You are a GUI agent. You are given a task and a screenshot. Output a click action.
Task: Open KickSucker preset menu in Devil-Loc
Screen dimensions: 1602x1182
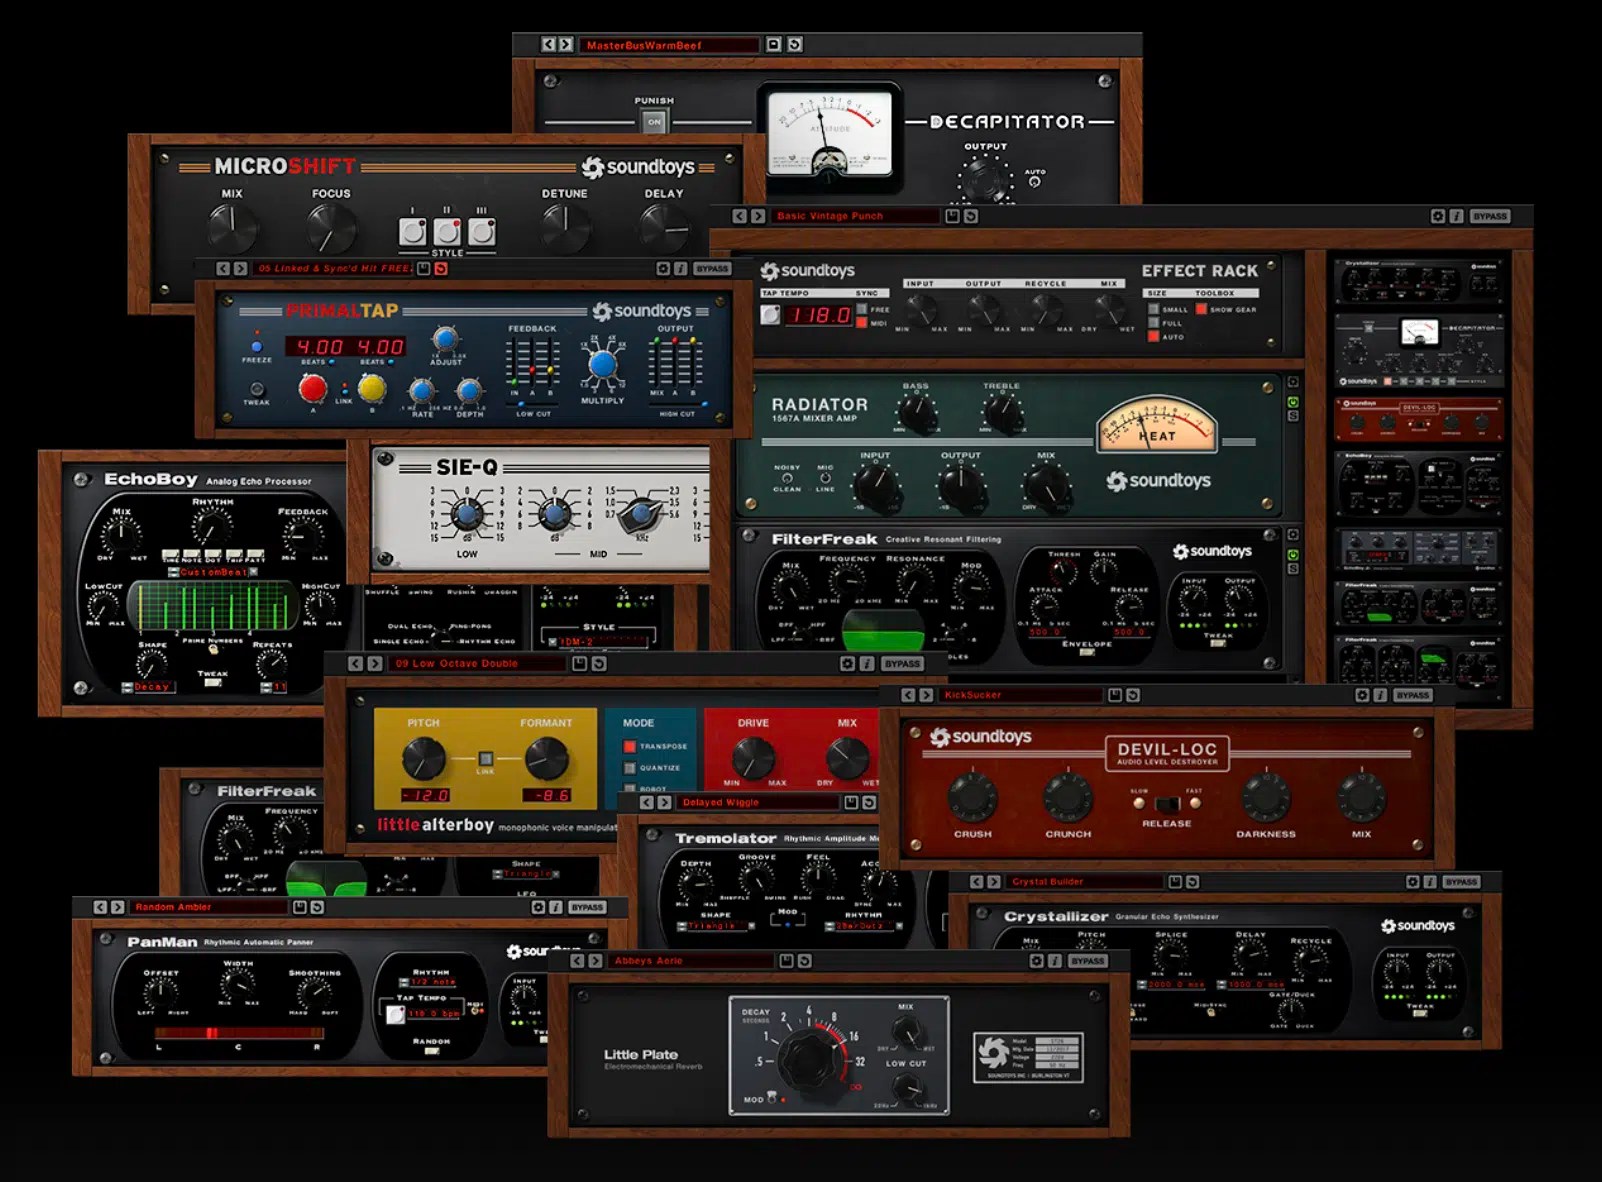[1021, 695]
